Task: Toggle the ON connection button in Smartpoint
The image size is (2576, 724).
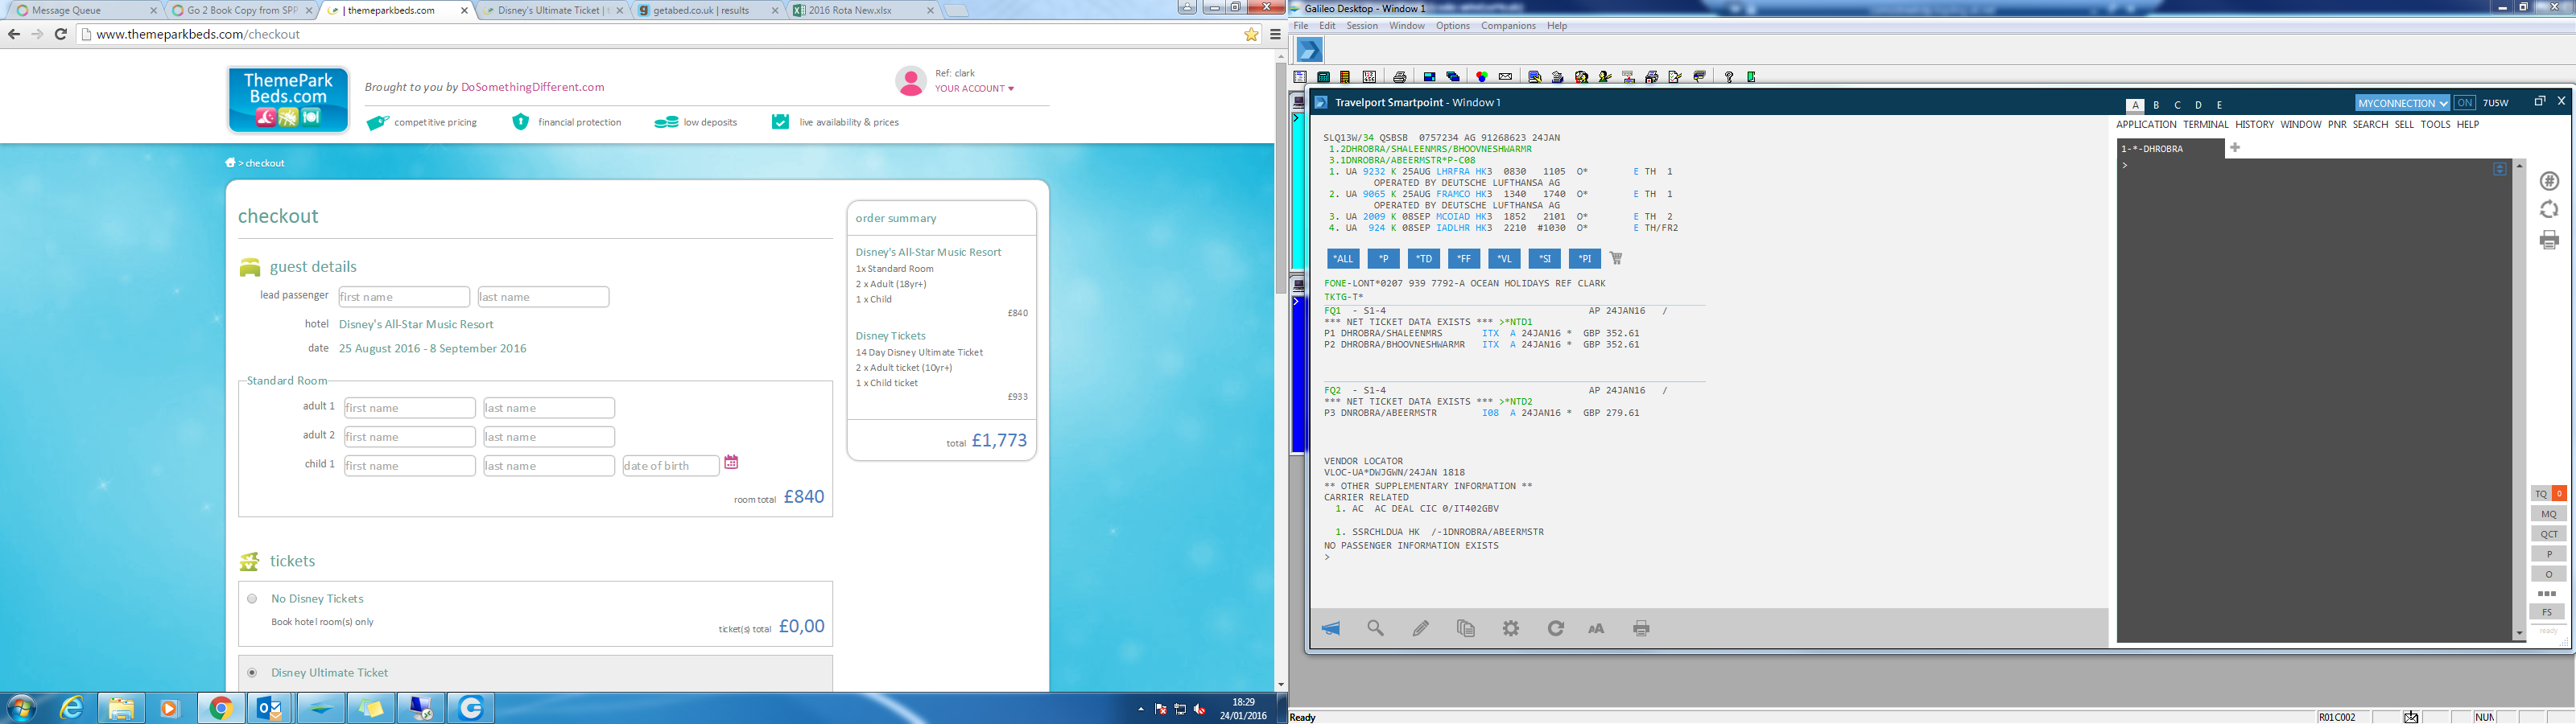Action: tap(2465, 103)
